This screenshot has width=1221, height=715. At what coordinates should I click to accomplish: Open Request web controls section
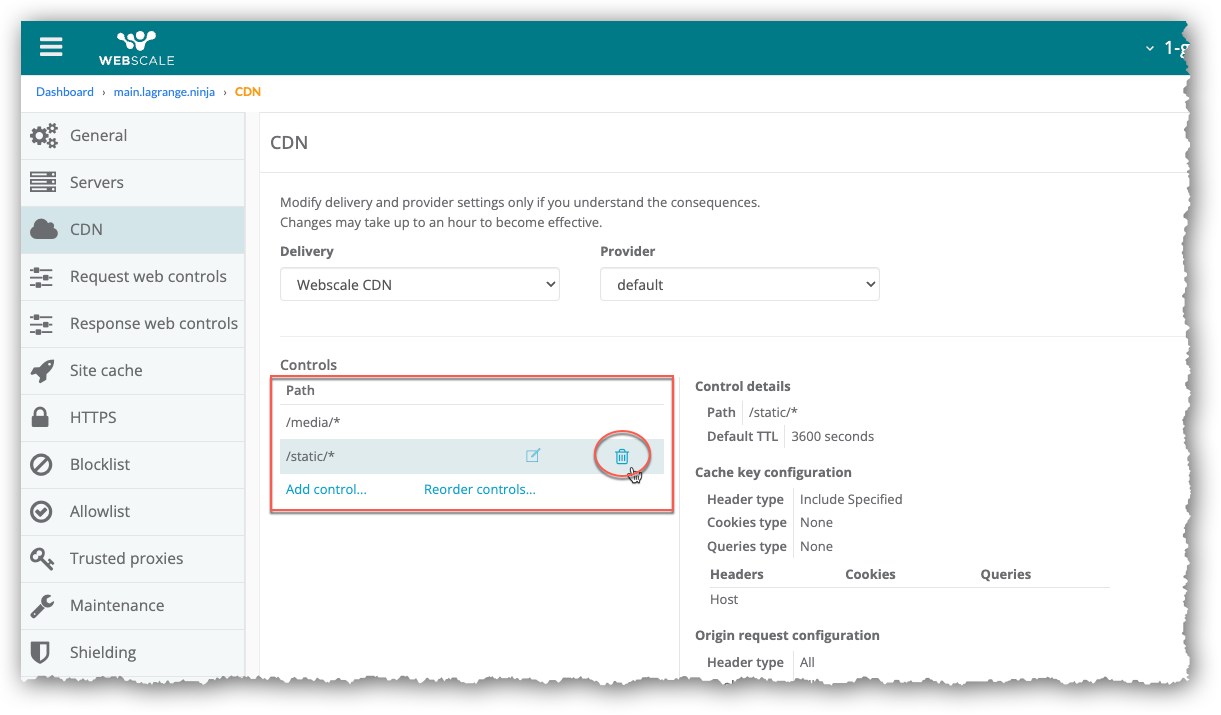148,277
